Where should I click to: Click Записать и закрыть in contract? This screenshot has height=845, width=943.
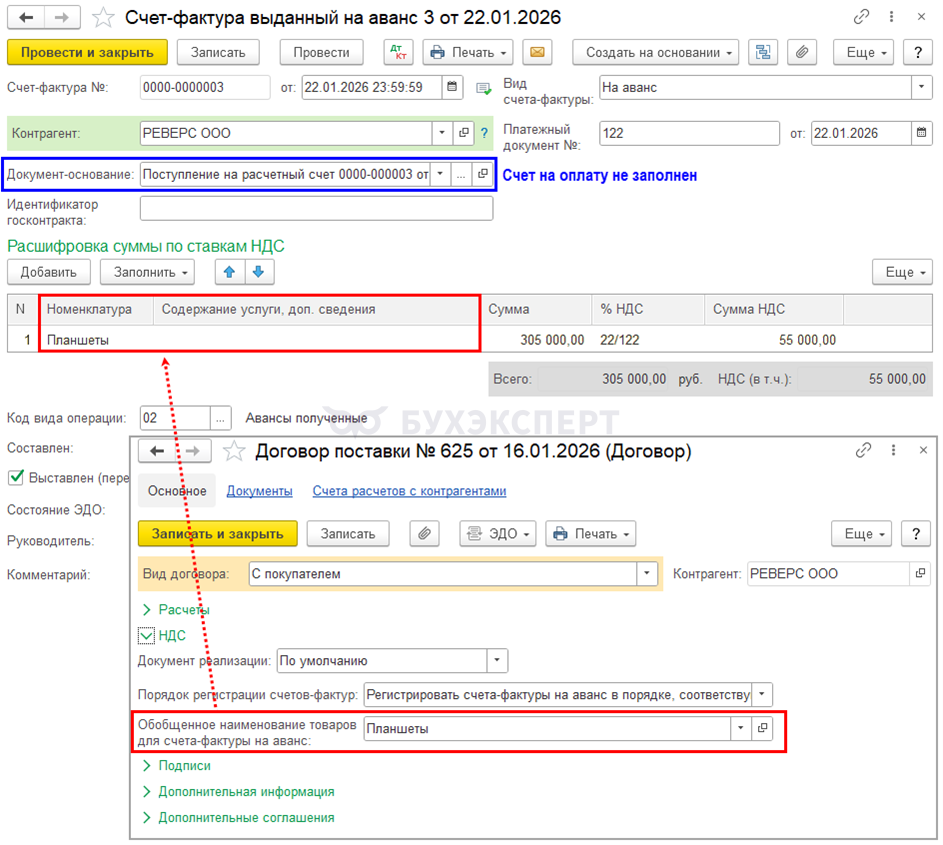tap(218, 533)
